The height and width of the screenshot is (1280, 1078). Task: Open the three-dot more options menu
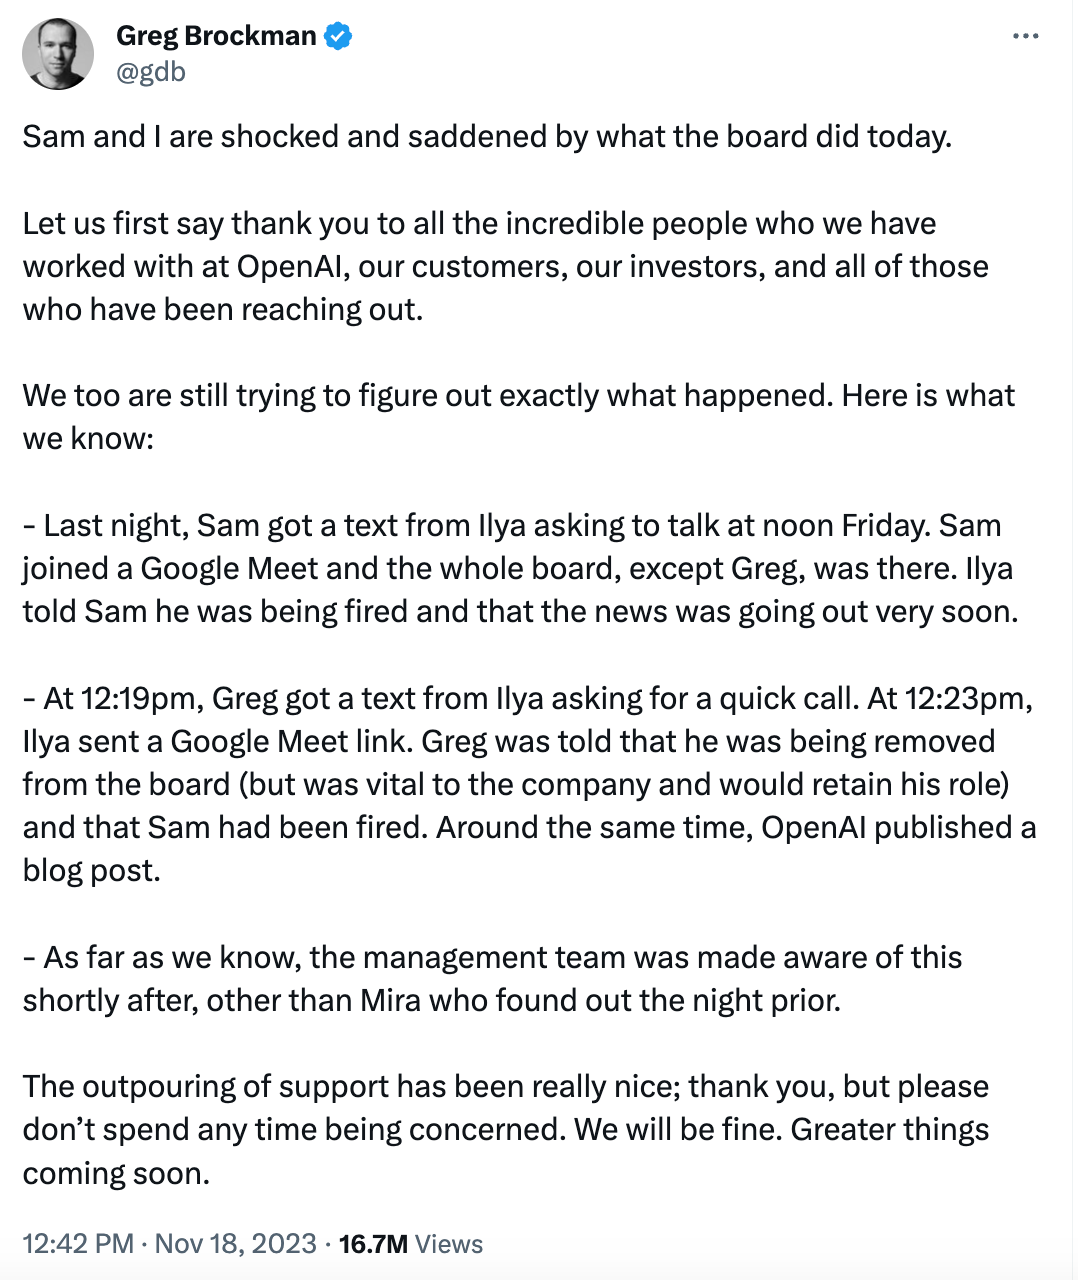coord(1025,37)
